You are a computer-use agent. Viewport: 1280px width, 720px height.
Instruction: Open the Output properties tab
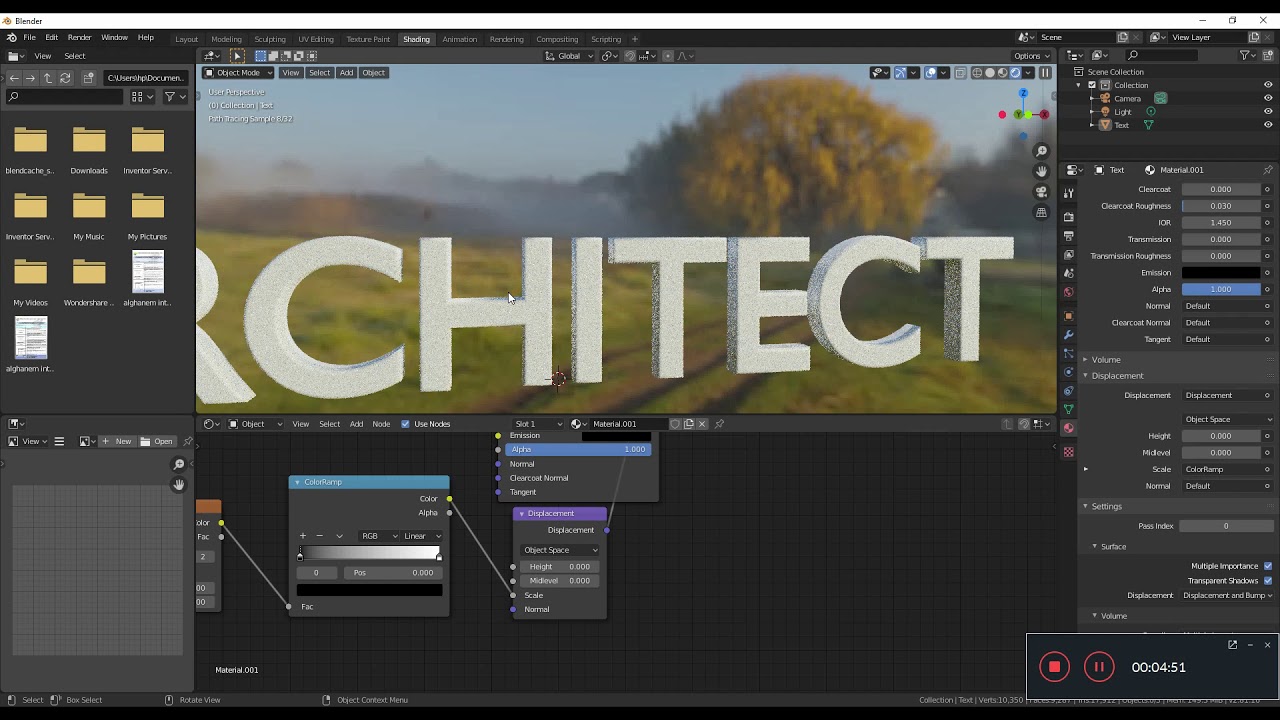[1068, 235]
